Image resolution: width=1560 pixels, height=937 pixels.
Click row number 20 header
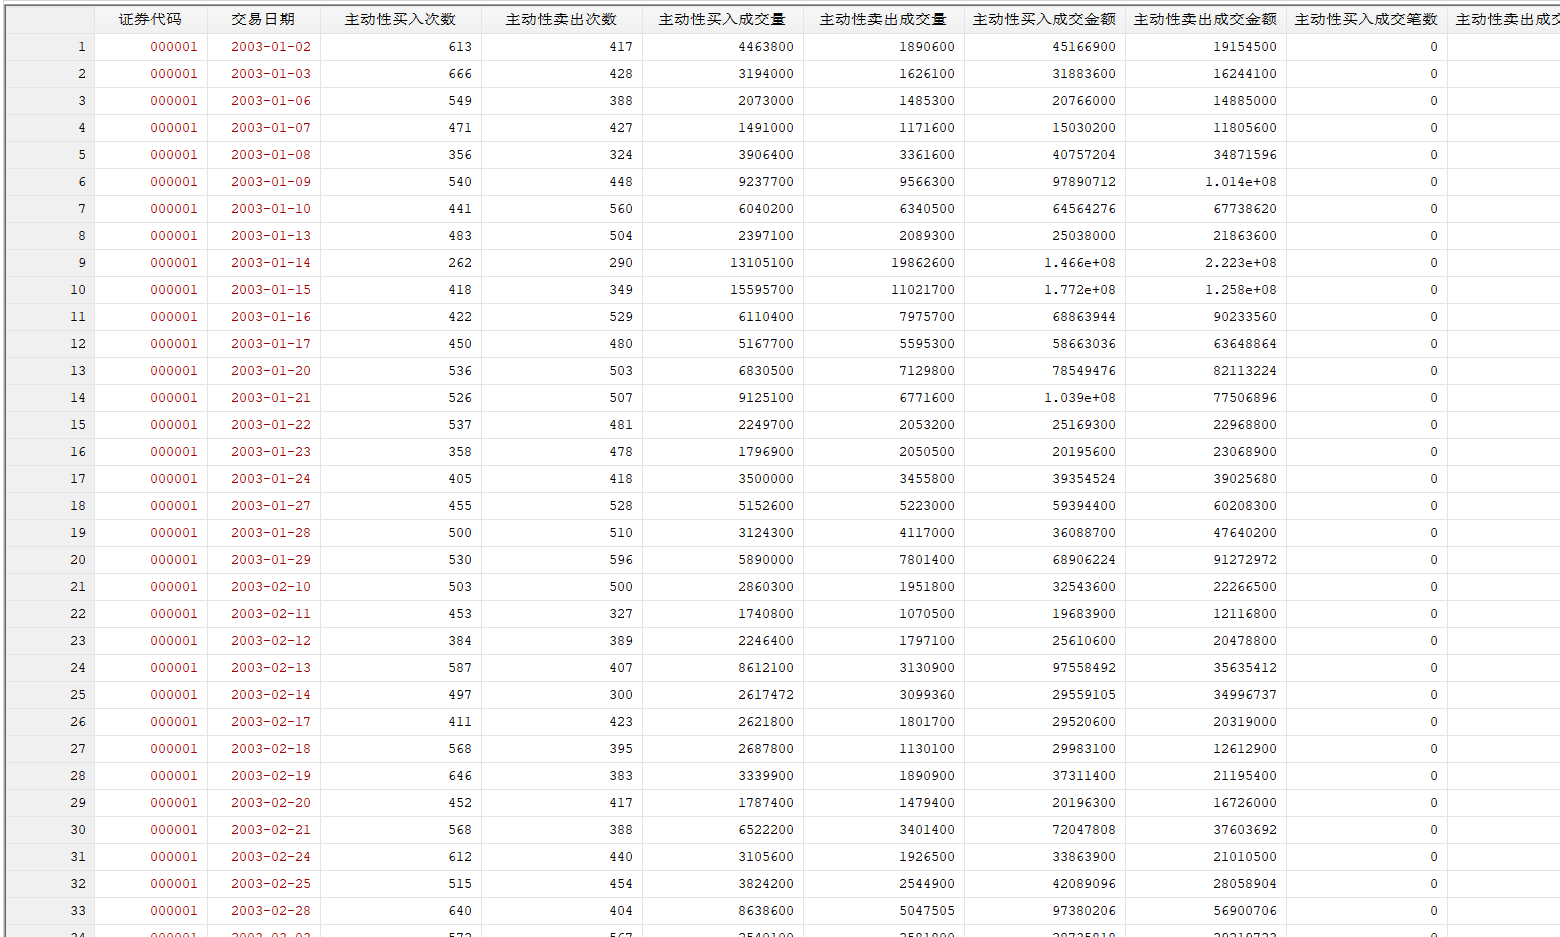[50, 560]
